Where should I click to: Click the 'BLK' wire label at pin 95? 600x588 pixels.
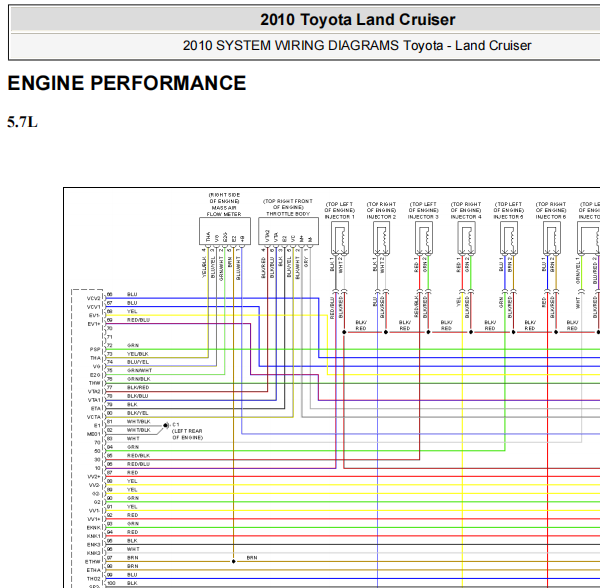[132, 541]
